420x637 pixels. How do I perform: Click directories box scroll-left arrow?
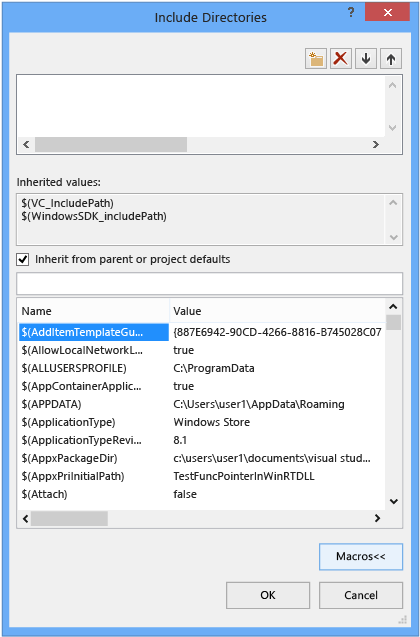click(26, 144)
